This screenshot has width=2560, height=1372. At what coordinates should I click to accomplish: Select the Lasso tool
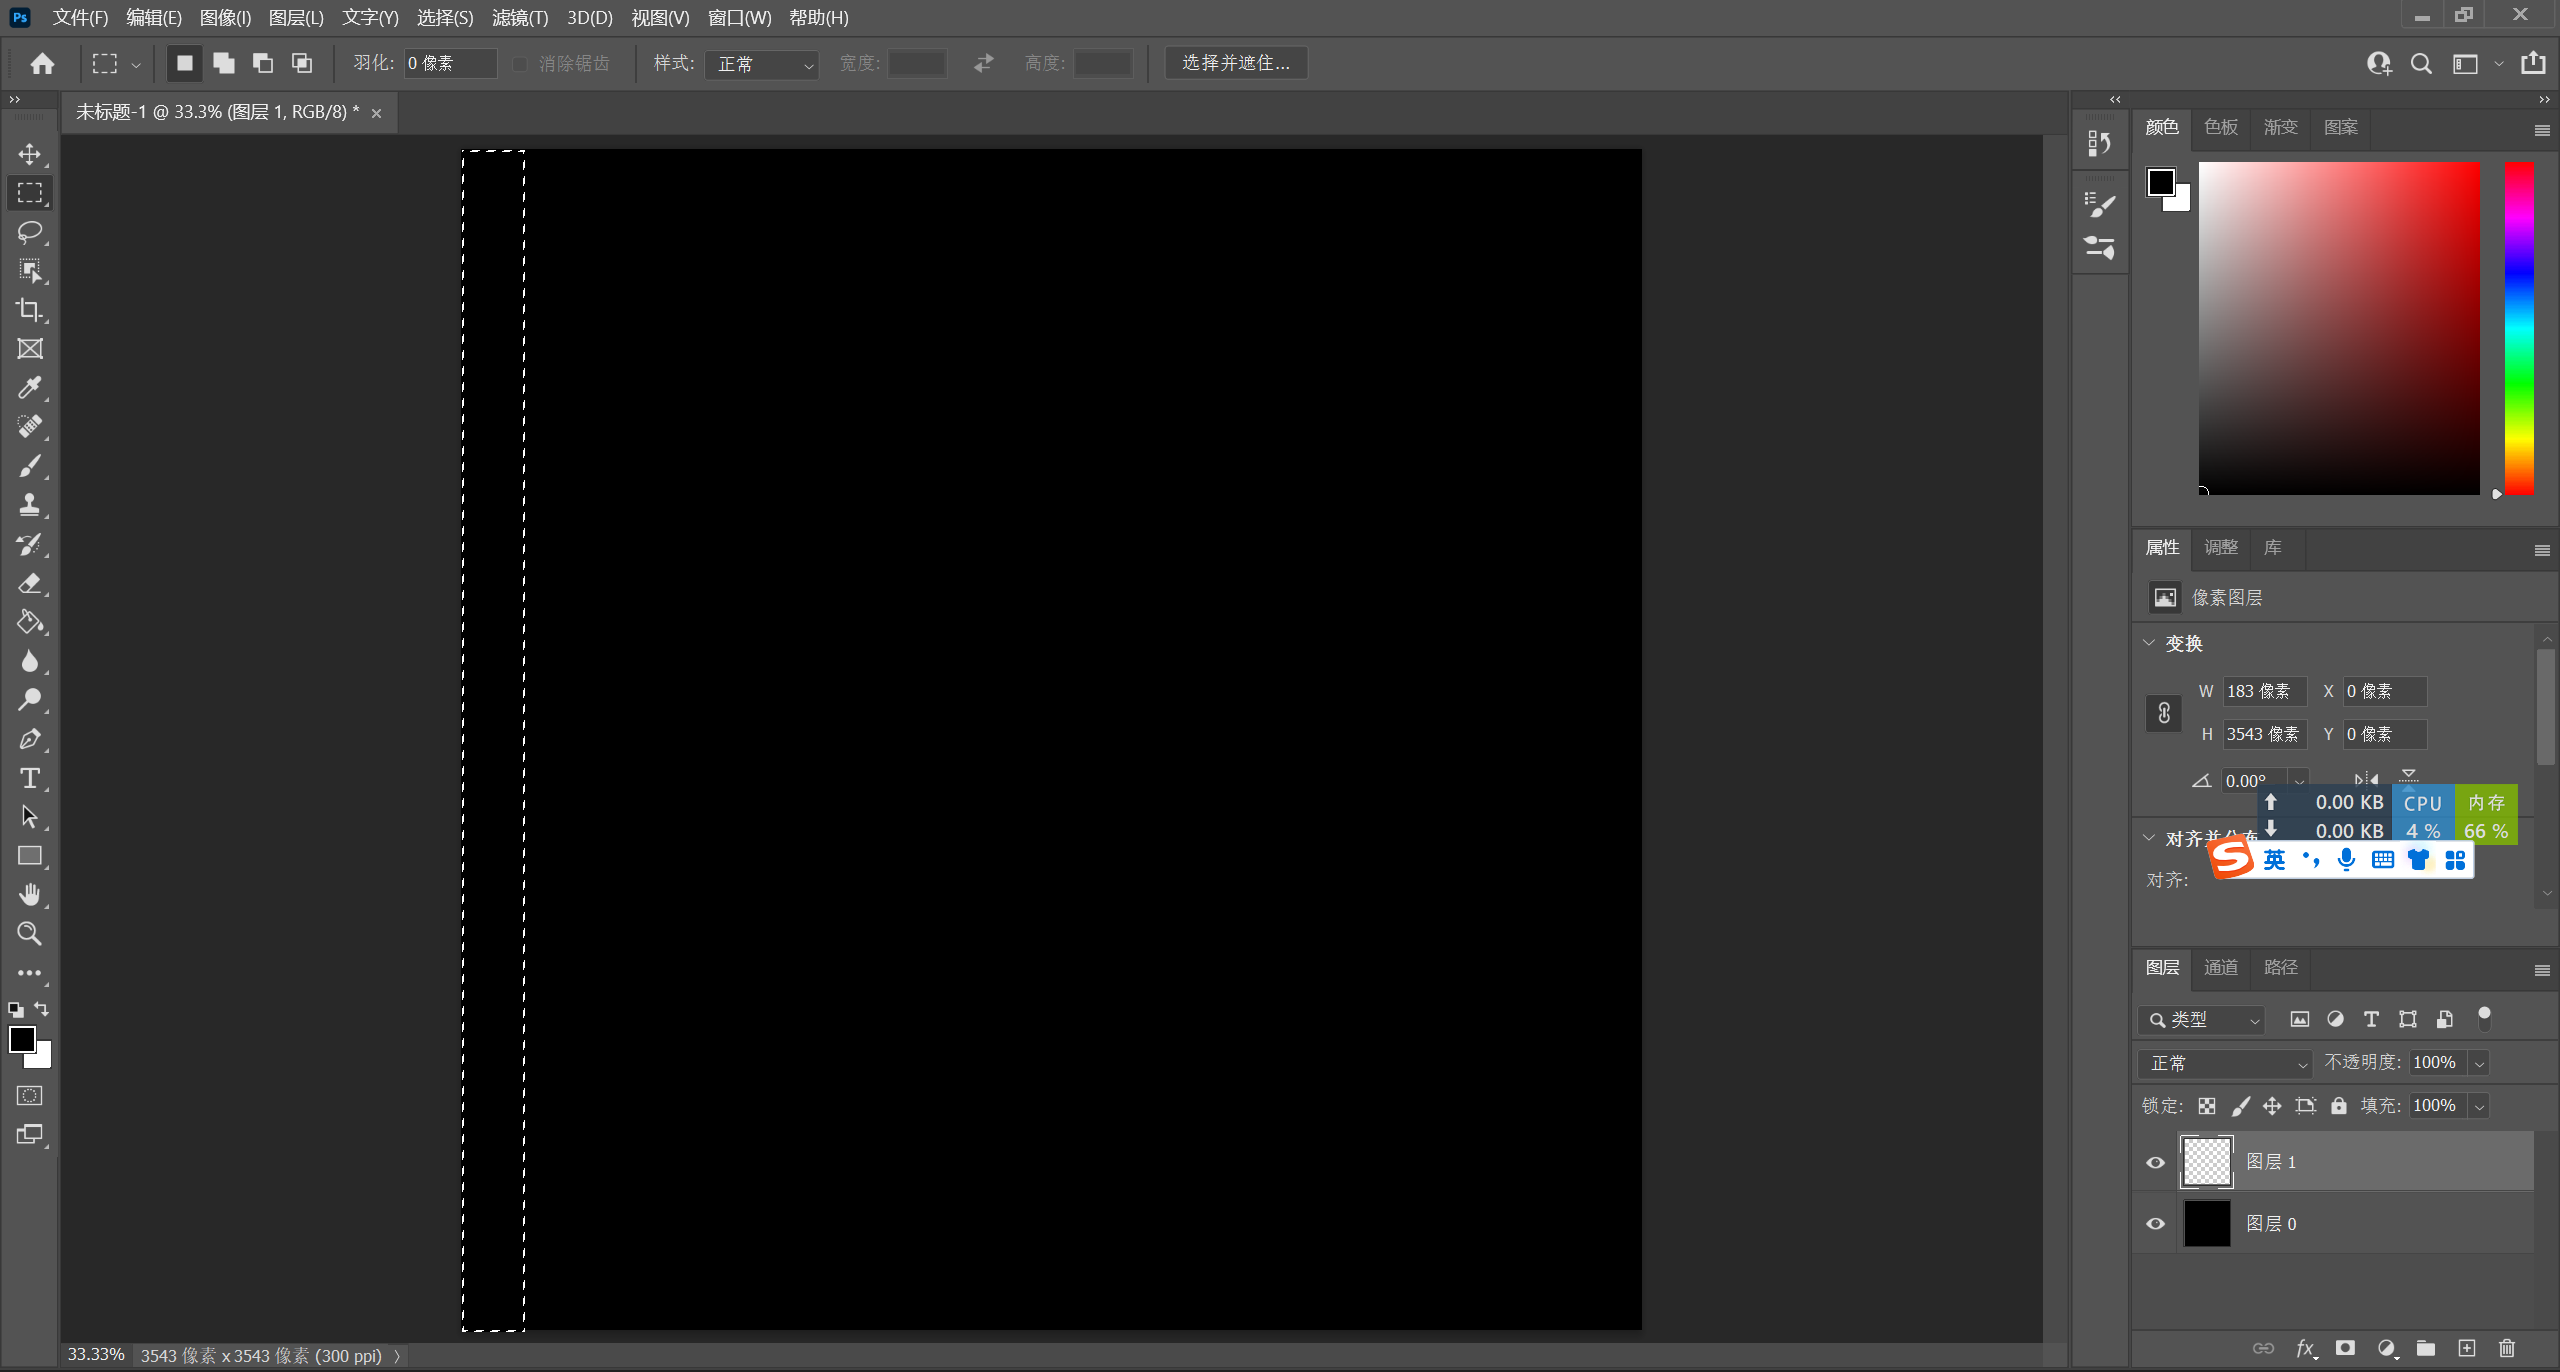(x=29, y=232)
